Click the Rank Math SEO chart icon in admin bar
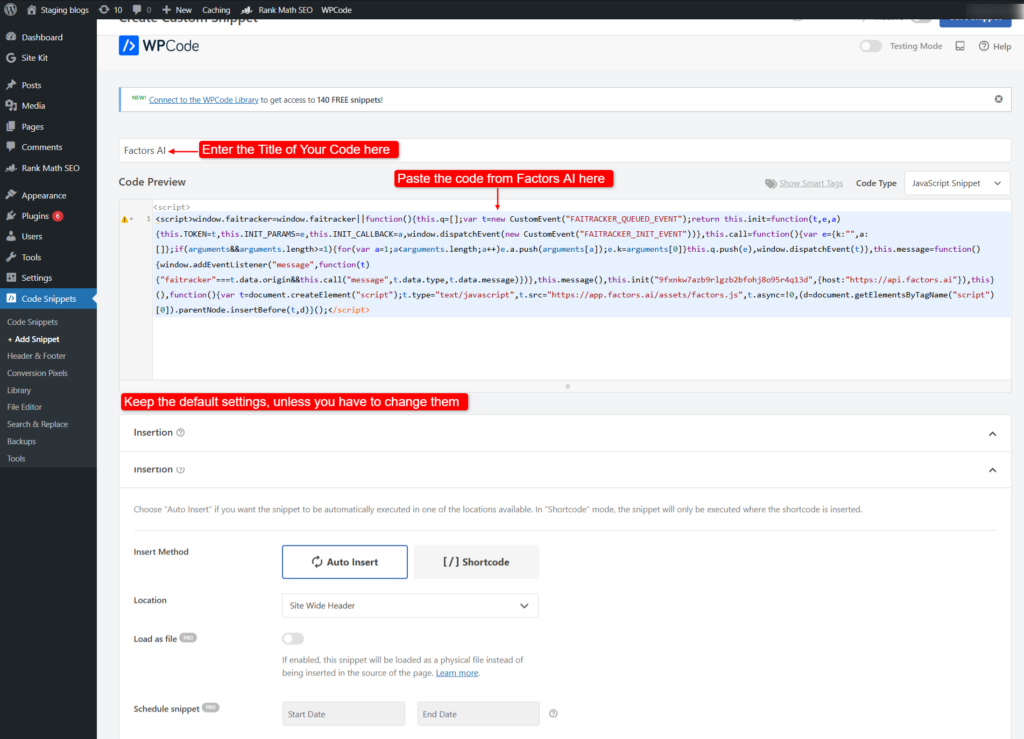Screen dimensions: 1024x739 (x=247, y=10)
